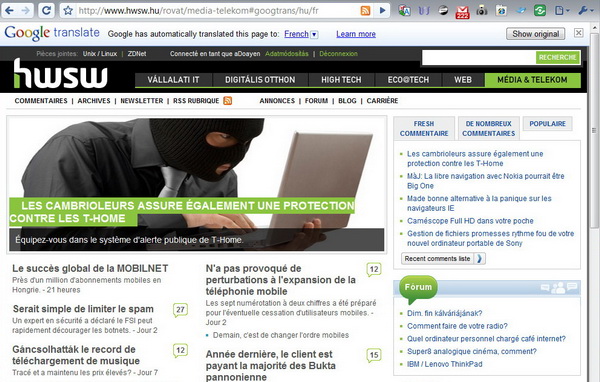Open the De Nombreux Commentaires tab
Screen dimensions: 600x382
pos(489,128)
